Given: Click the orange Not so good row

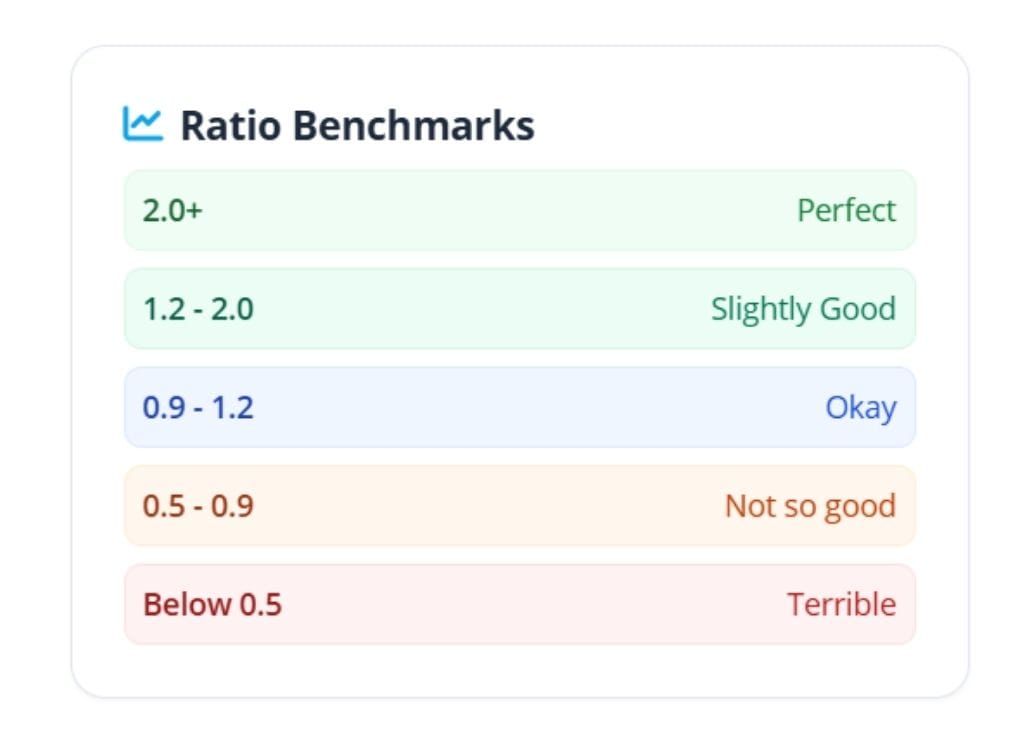Looking at the screenshot, I should pyautogui.click(x=519, y=506).
